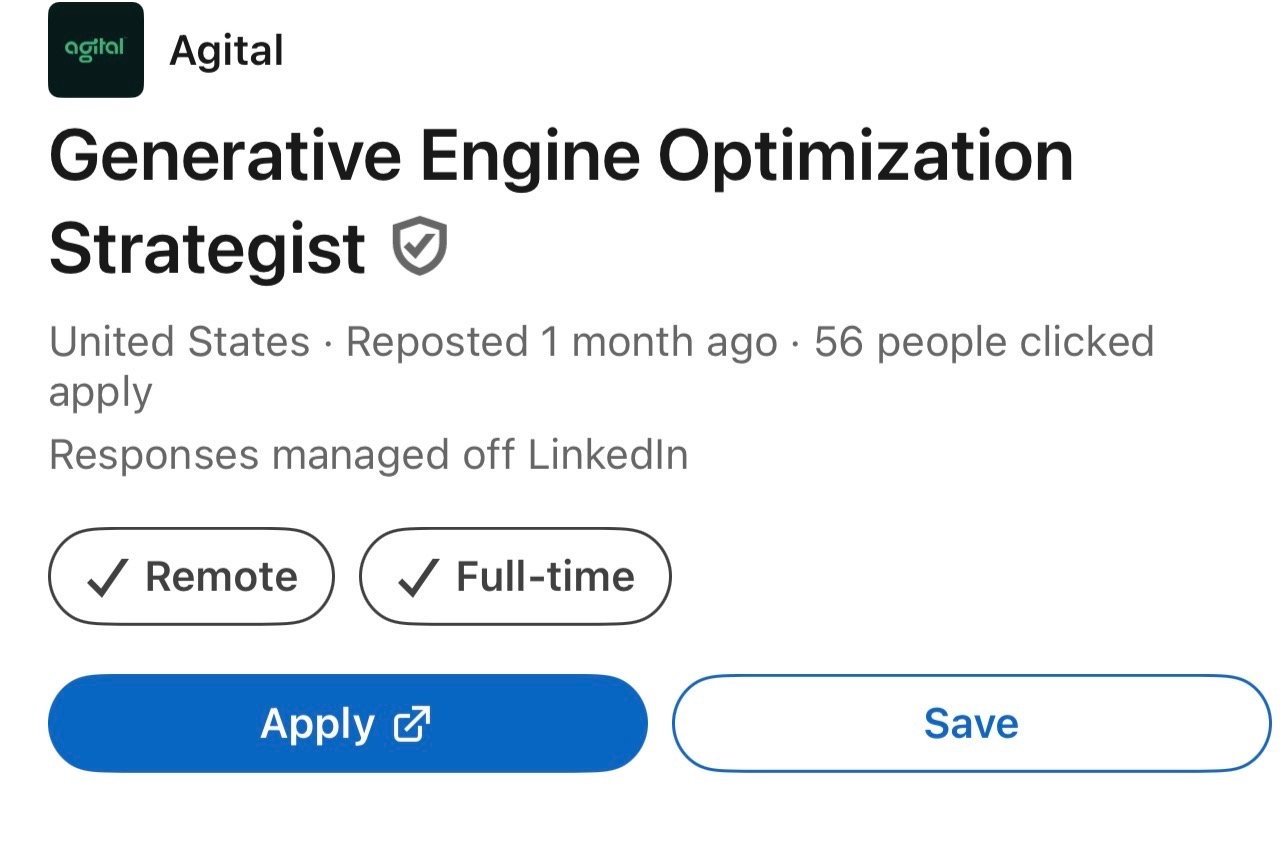
Task: Click the word Optimization in the job title
Action: coord(866,157)
